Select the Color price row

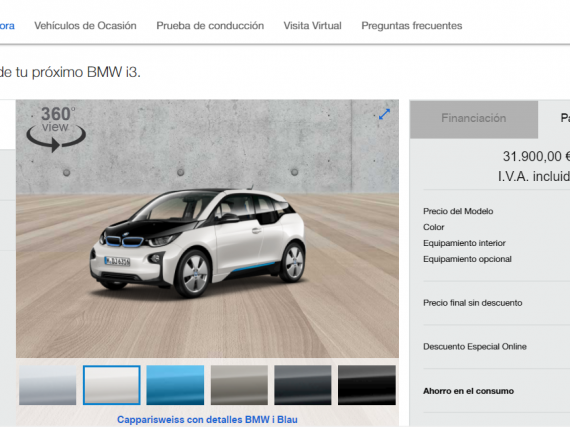434,227
